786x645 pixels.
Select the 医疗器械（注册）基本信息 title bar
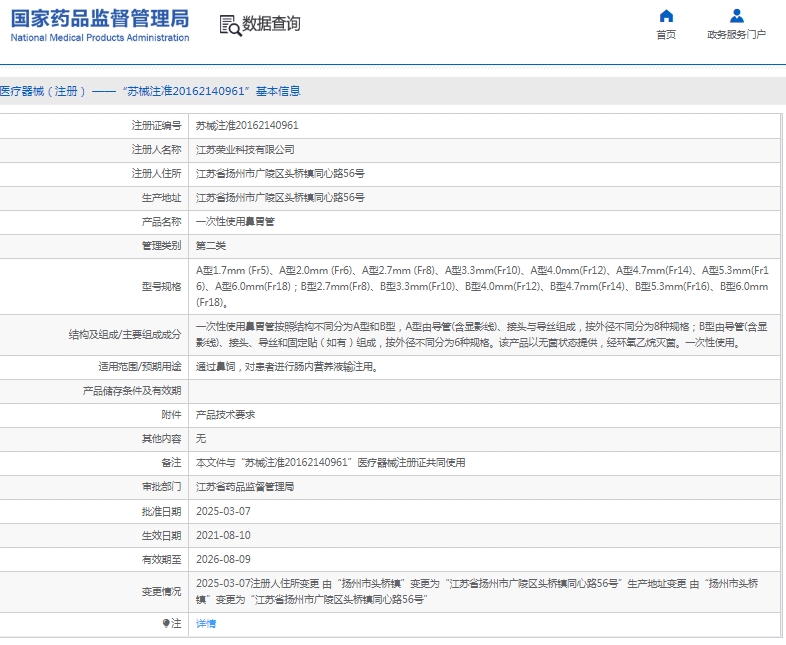pyautogui.click(x=393, y=91)
